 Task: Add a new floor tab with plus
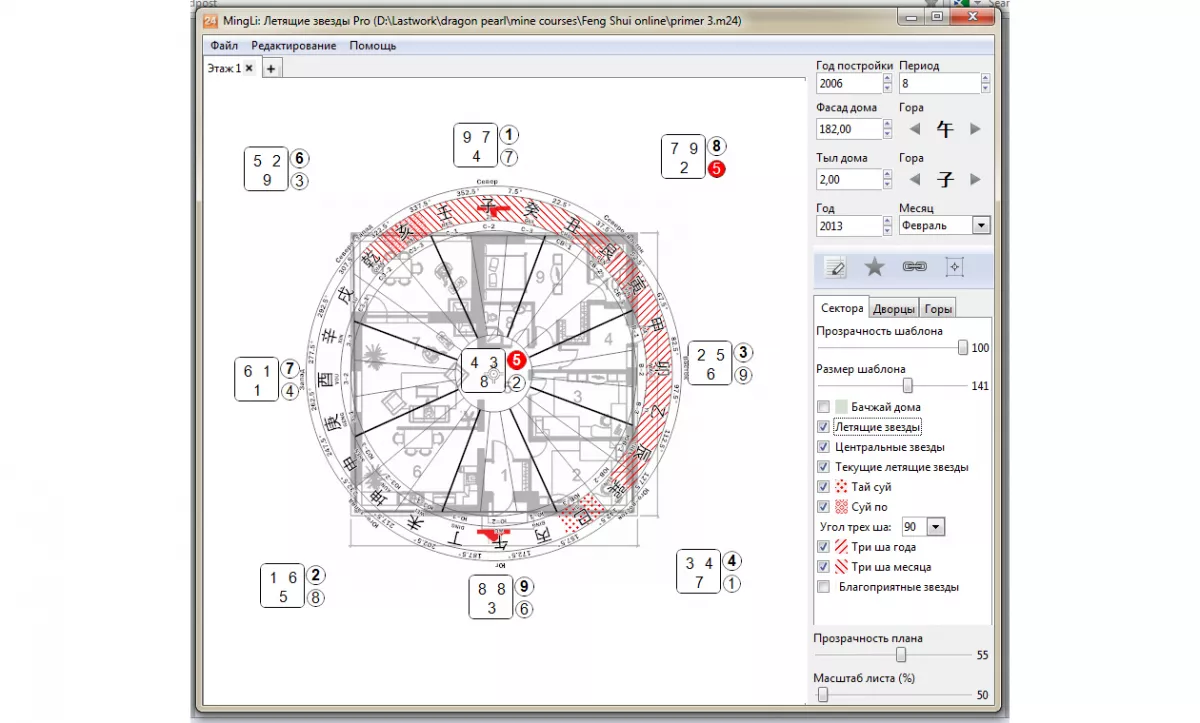pyautogui.click(x=271, y=69)
